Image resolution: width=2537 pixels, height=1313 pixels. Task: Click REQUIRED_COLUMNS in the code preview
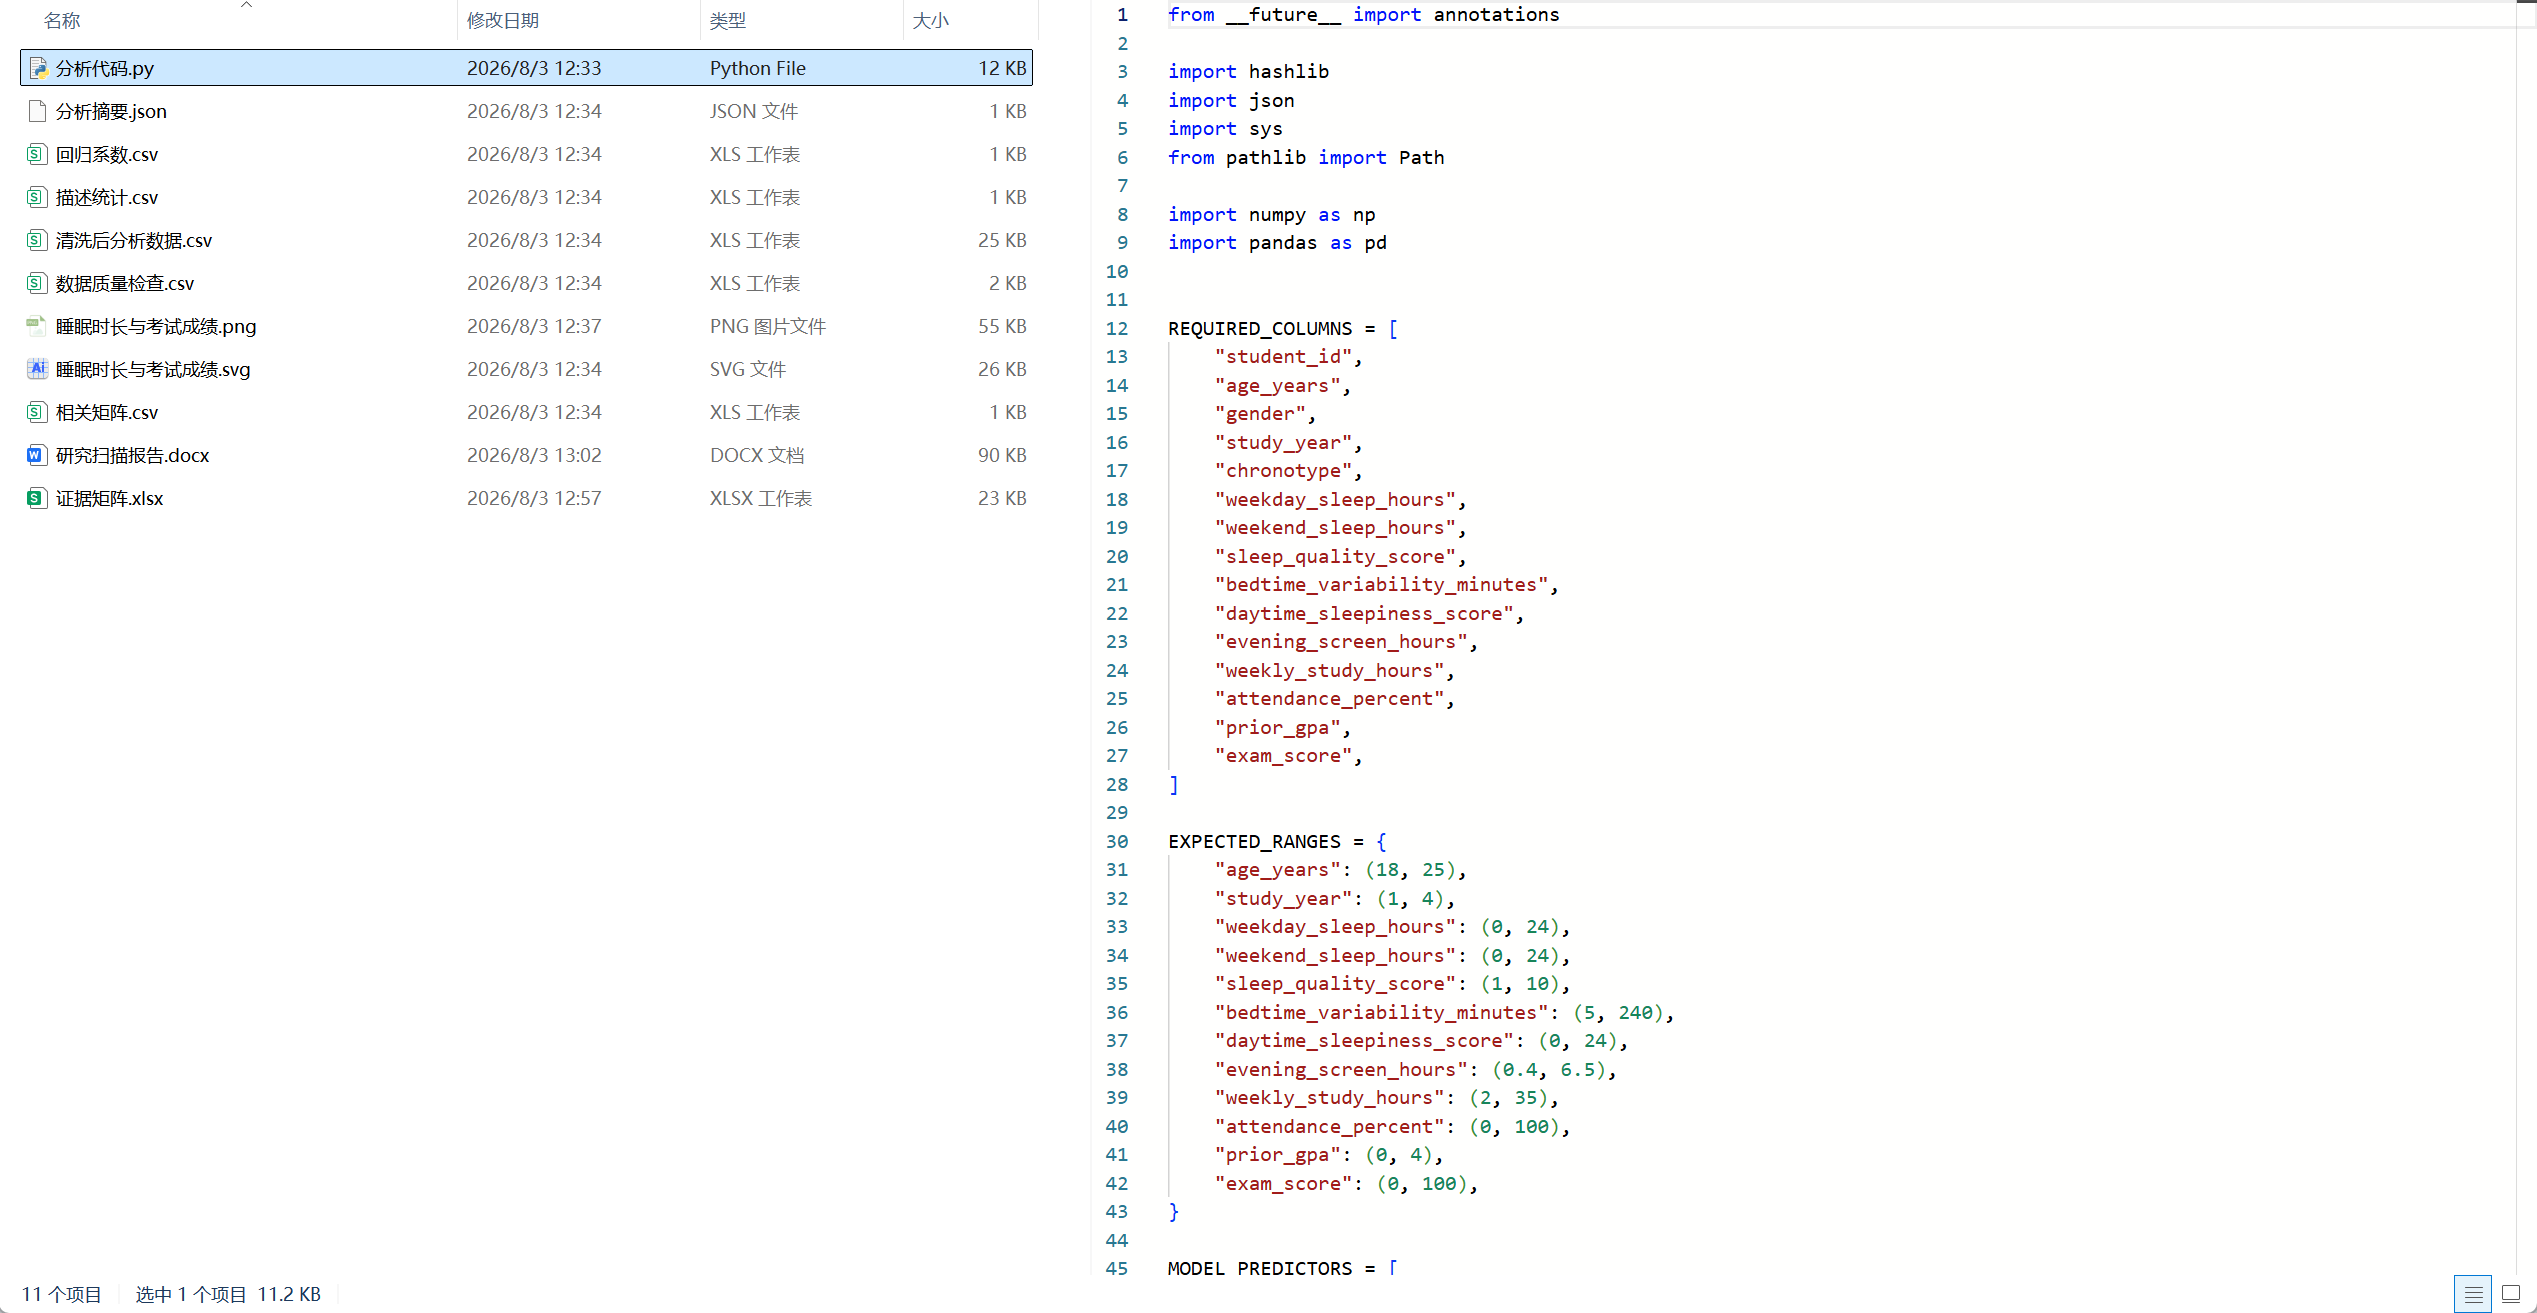tap(1260, 328)
